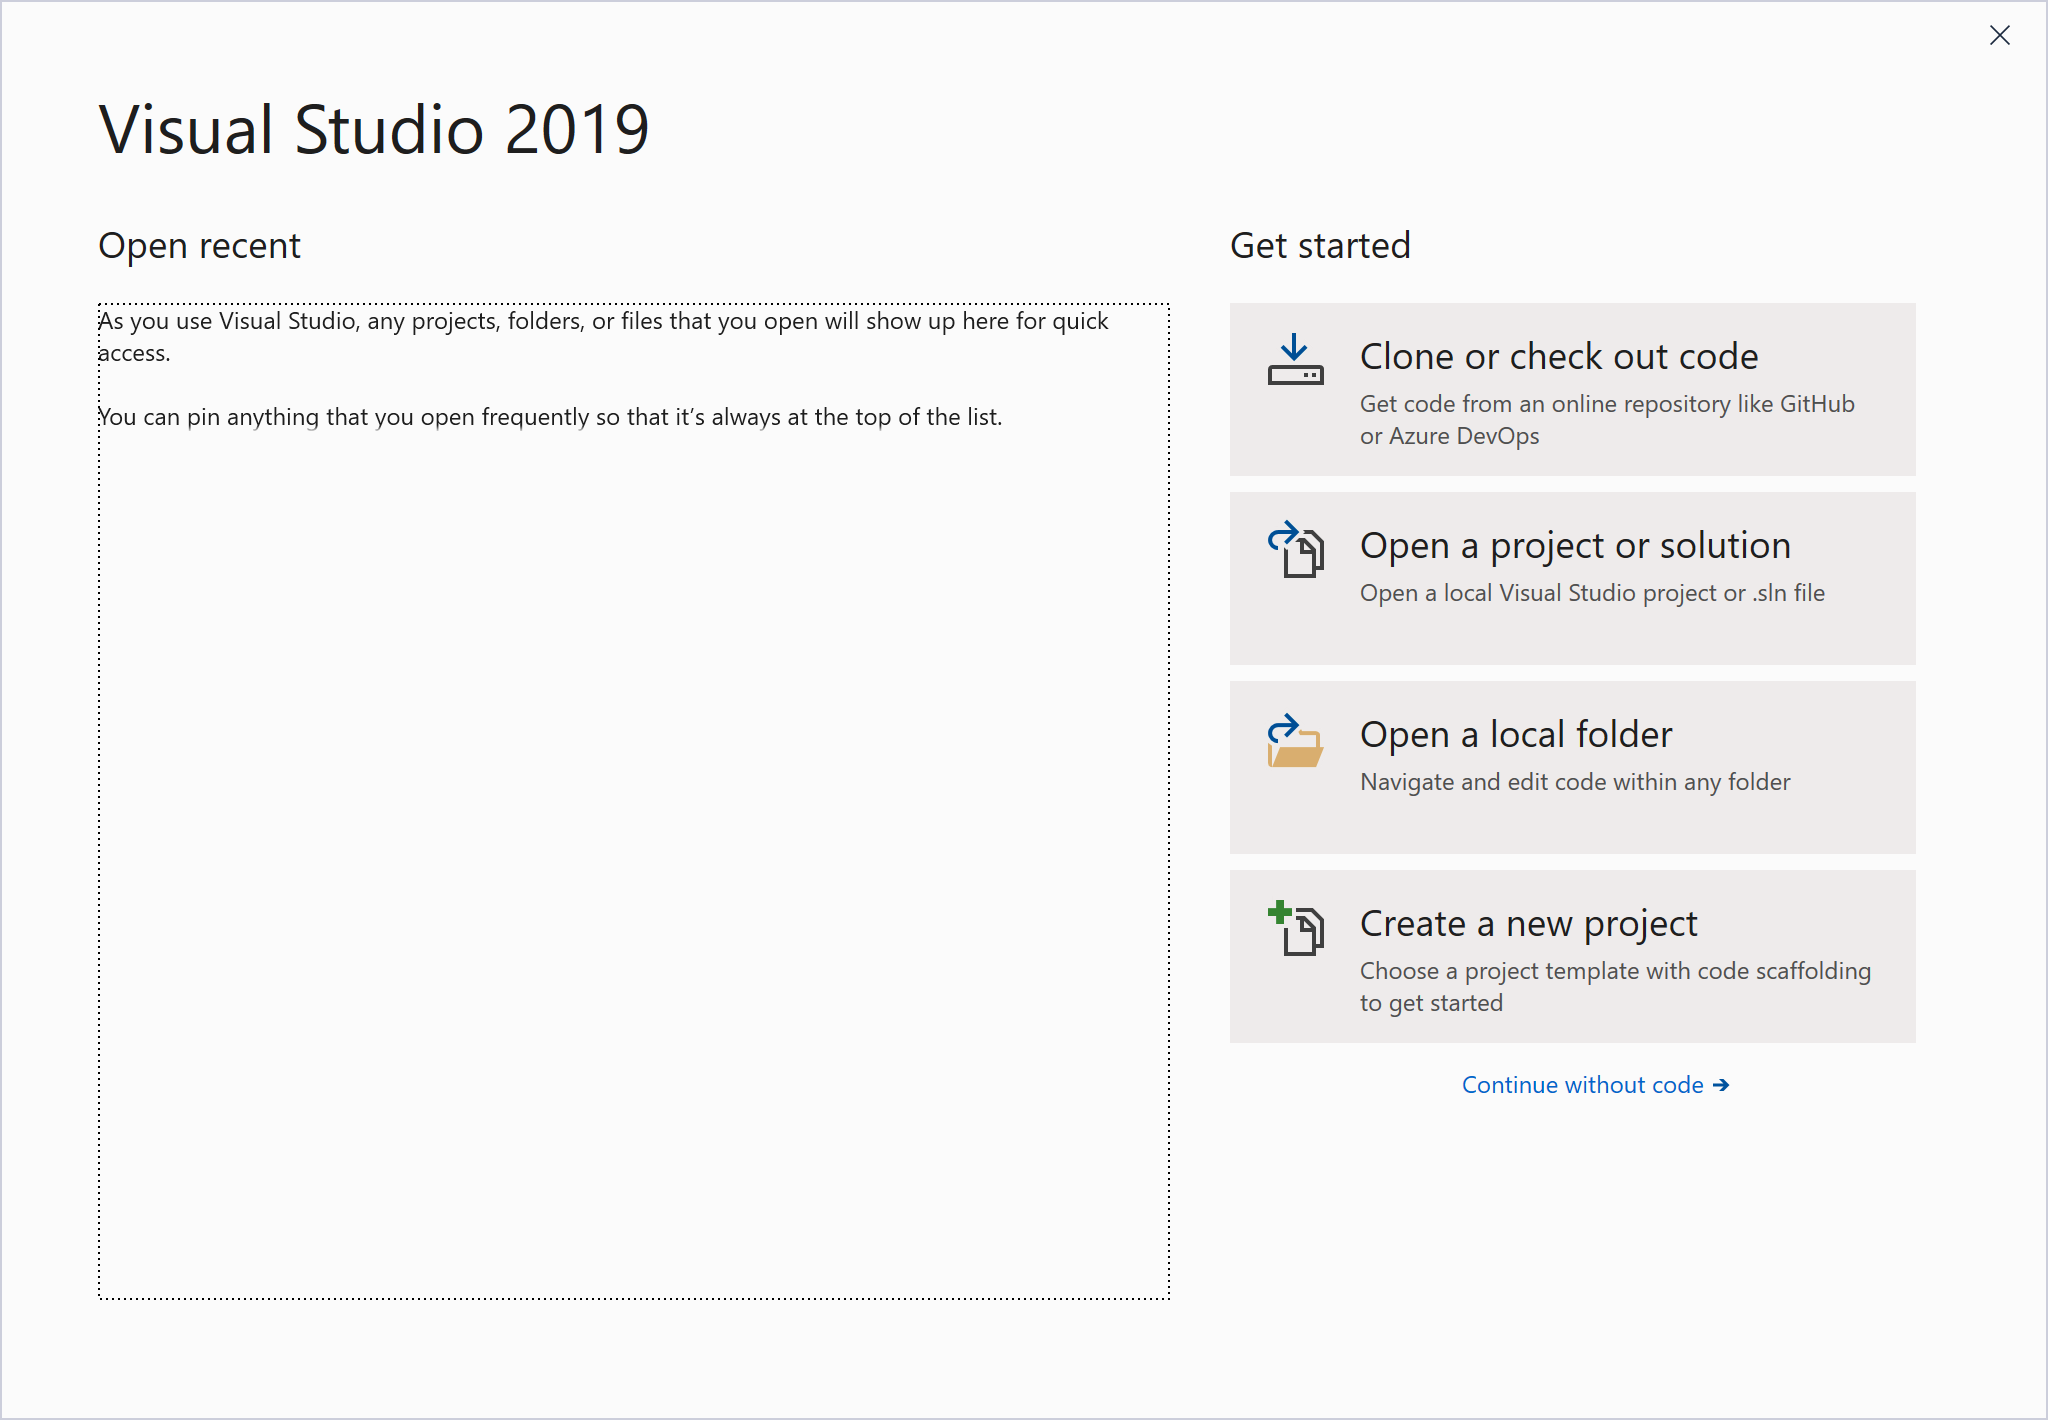Click the Get started heading

(x=1321, y=245)
